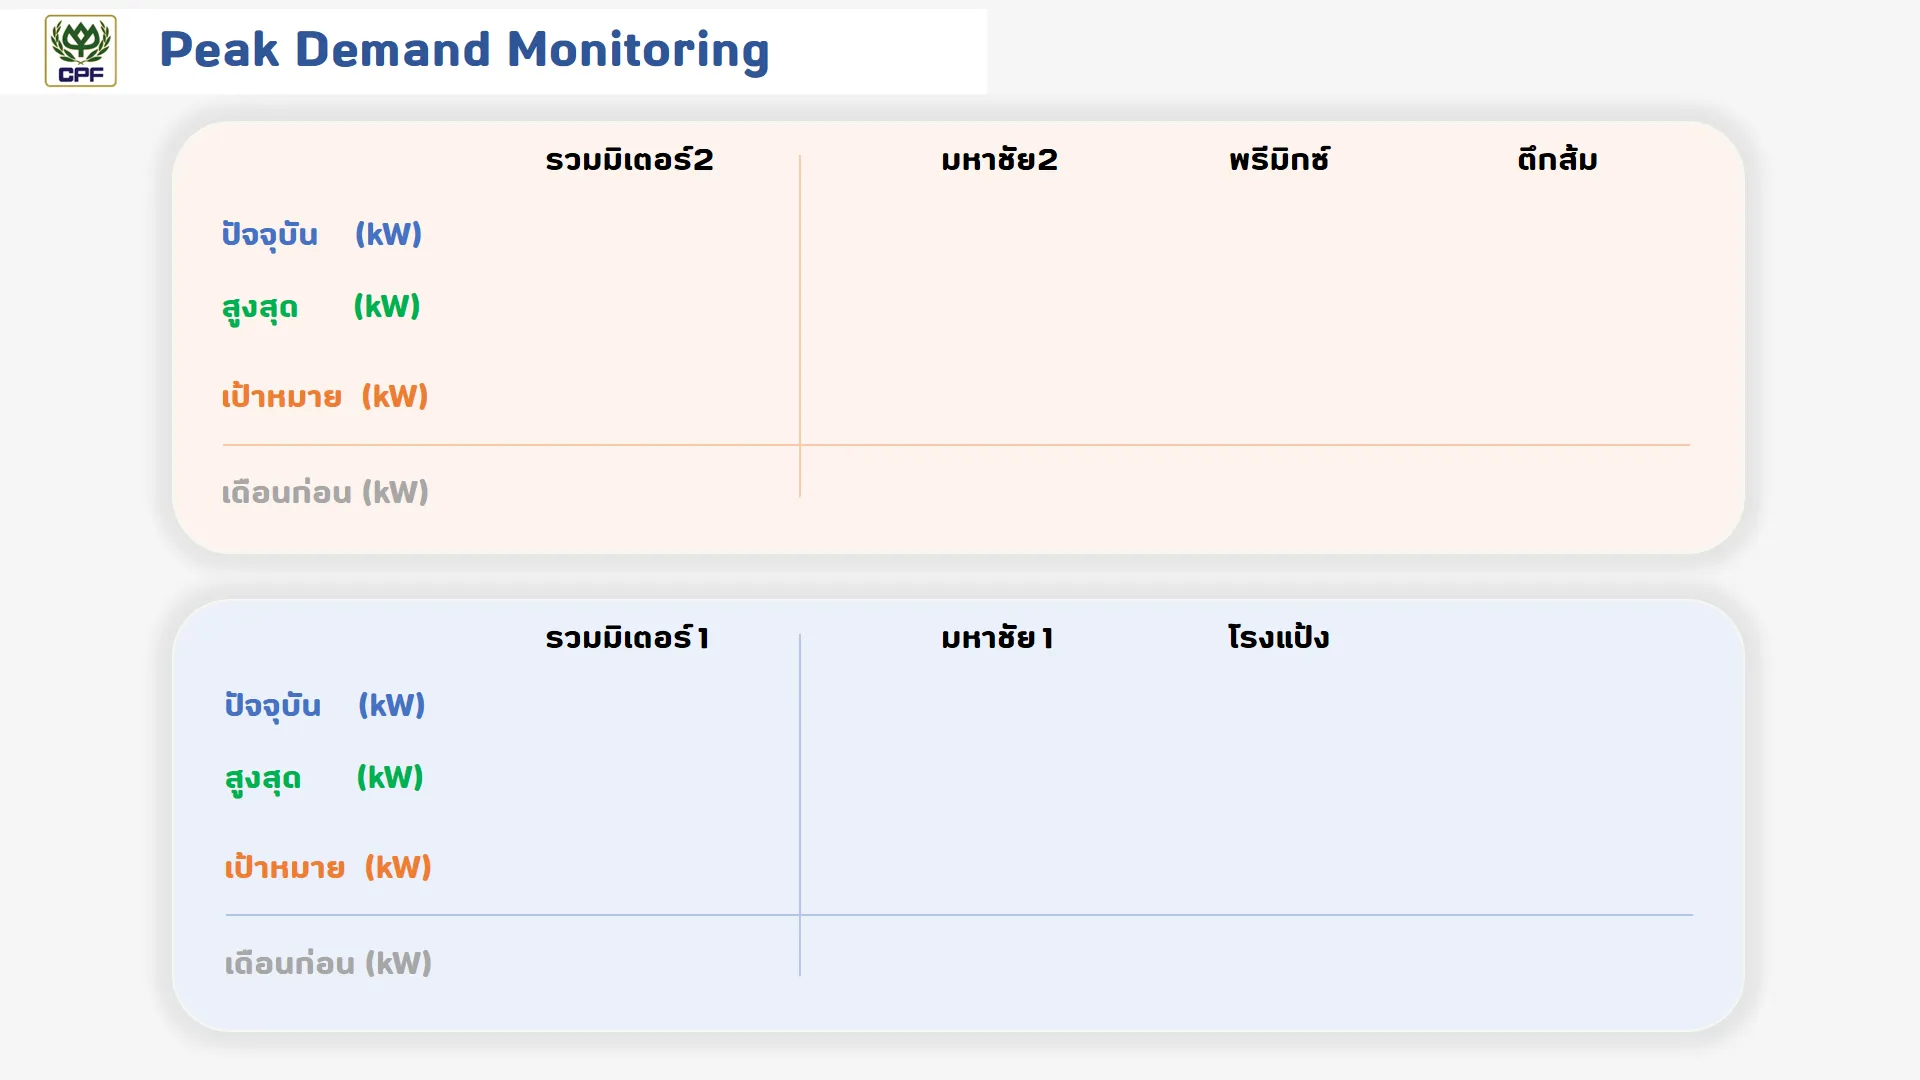Click เป้าหมาย (kW) label in blue panel
Viewport: 1920px width, 1080px height.
tap(328, 867)
